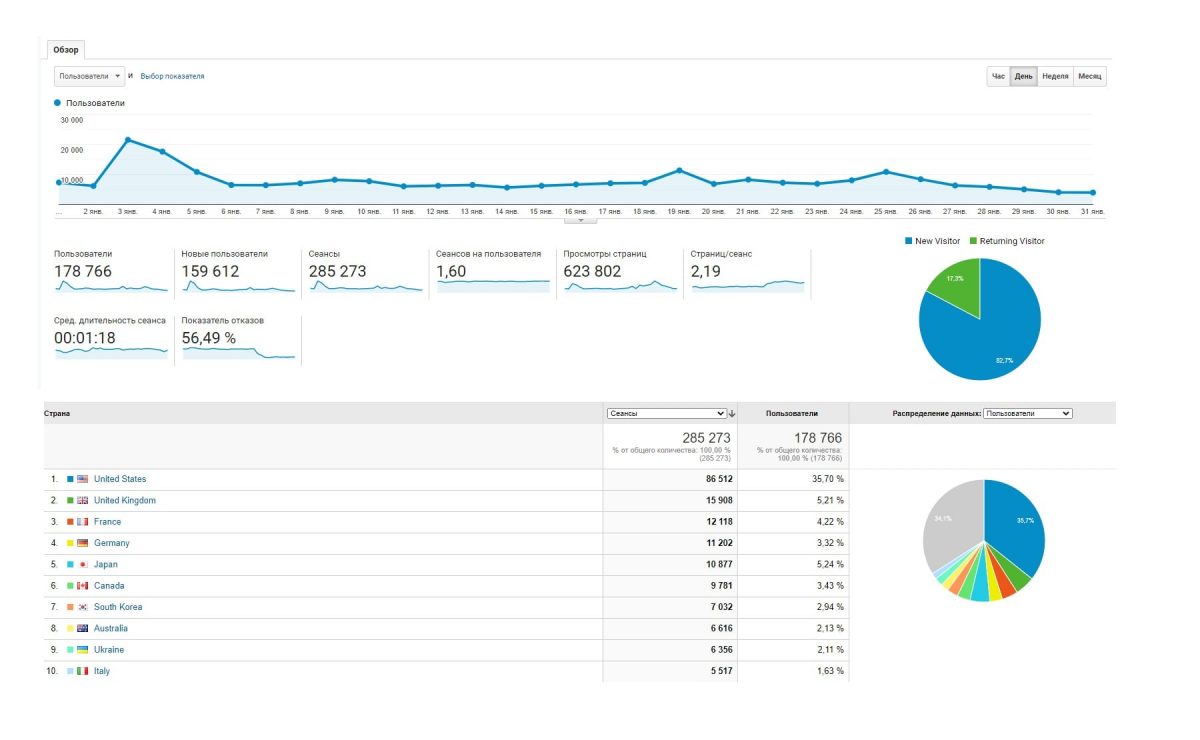
Task: Select the Обзор tab
Action: coord(66,50)
